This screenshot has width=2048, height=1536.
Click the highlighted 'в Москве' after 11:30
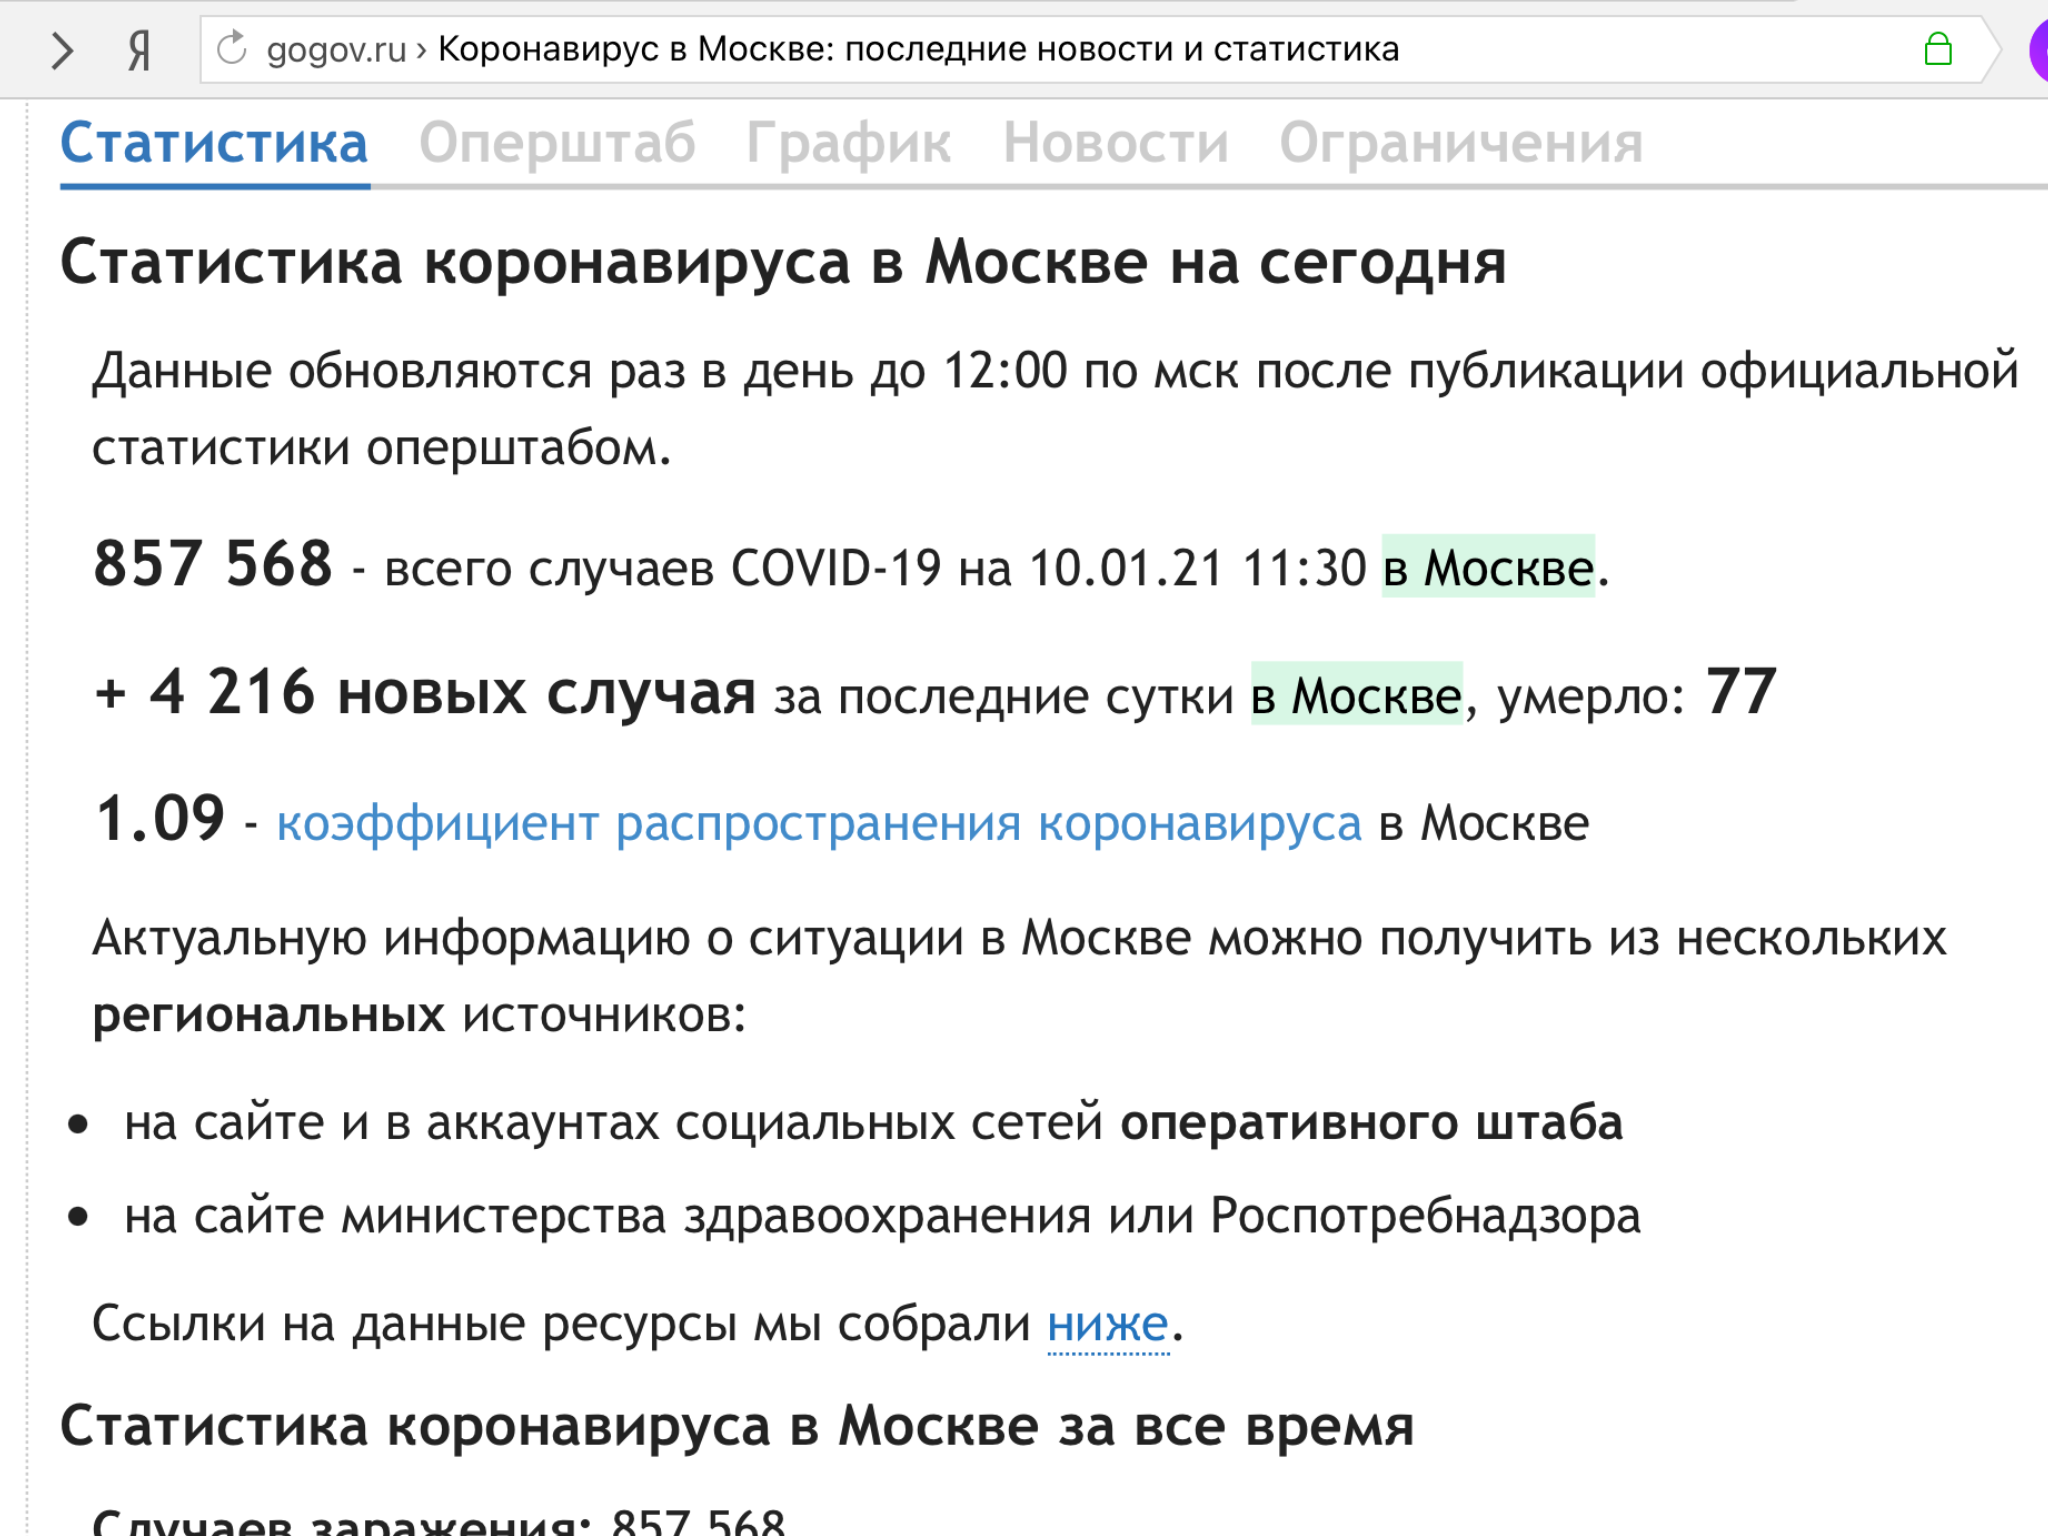coord(1488,567)
